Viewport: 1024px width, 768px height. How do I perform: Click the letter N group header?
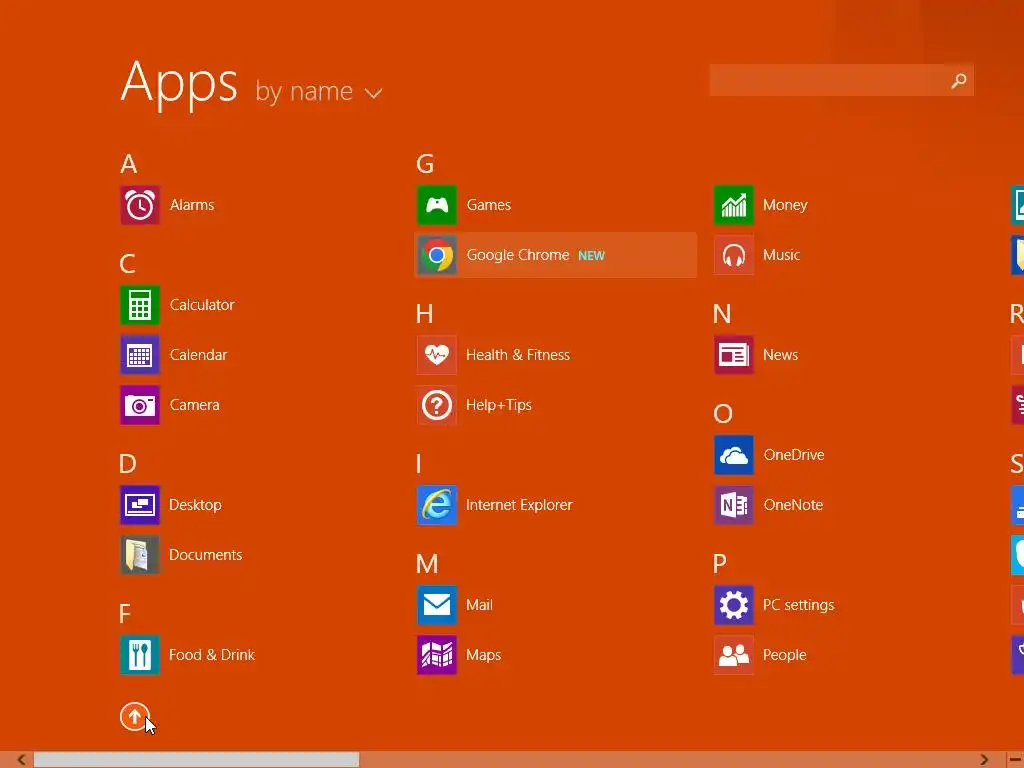(x=722, y=314)
